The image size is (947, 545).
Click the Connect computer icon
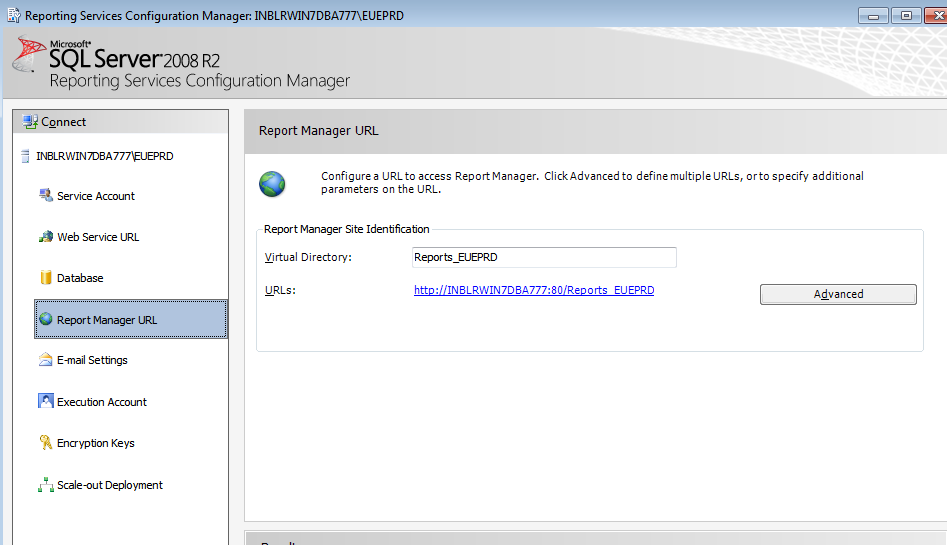point(30,121)
